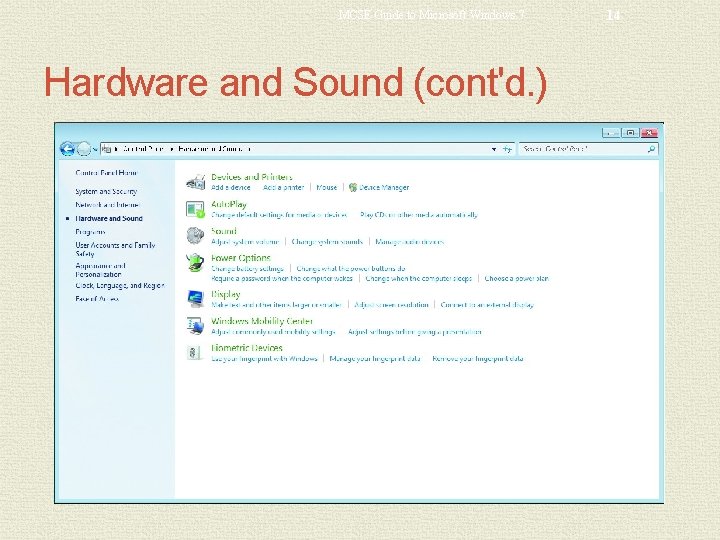Screen dimensions: 720x540
Task: Click the Search Control Panel field
Action: (x=588, y=149)
